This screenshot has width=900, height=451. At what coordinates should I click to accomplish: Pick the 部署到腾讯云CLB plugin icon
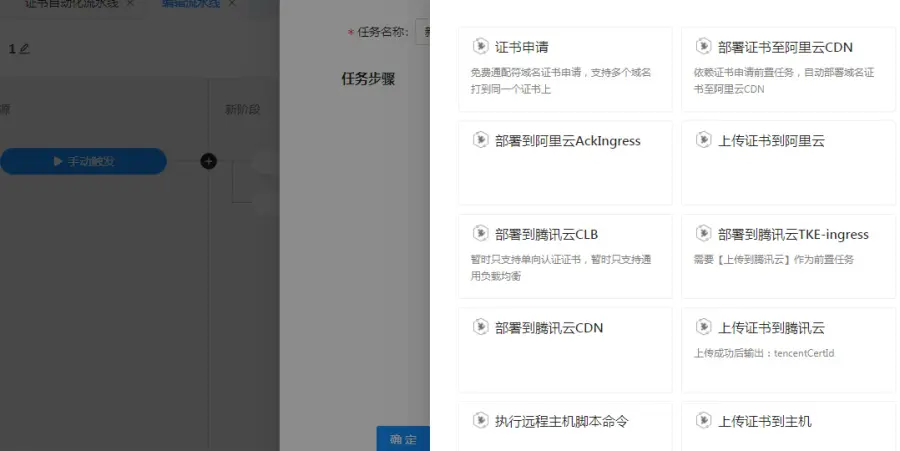480,233
